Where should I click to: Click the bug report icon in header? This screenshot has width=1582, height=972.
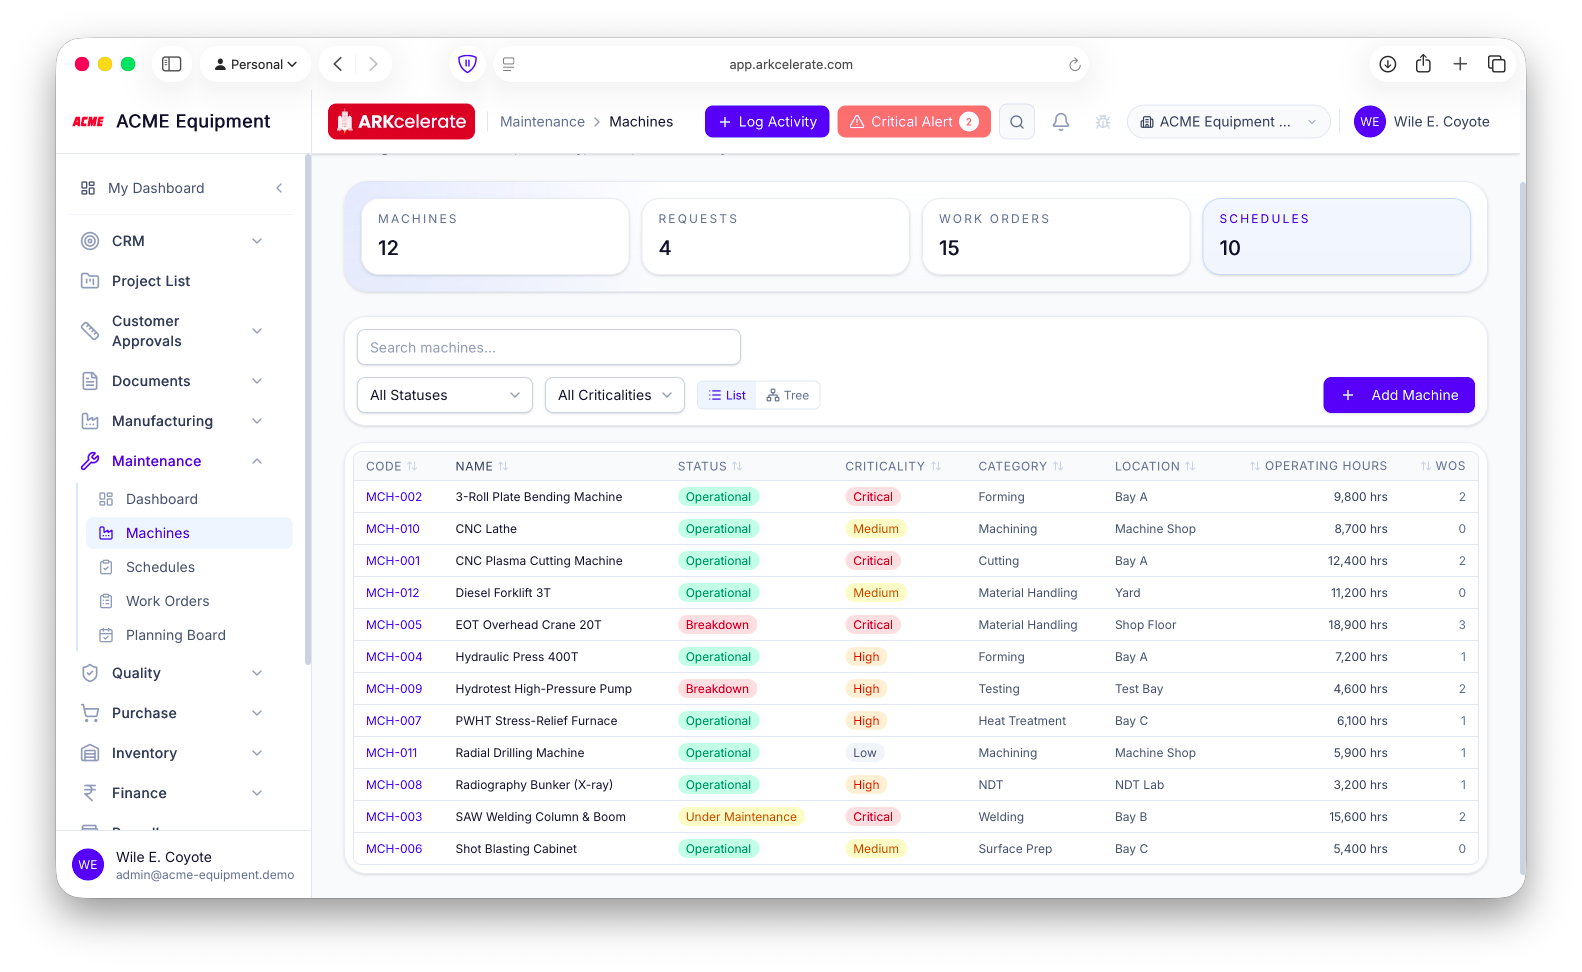coord(1103,122)
